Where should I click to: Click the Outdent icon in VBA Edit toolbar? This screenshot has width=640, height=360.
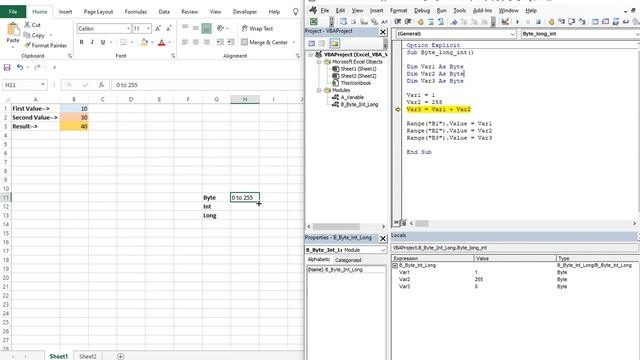coord(407,22)
